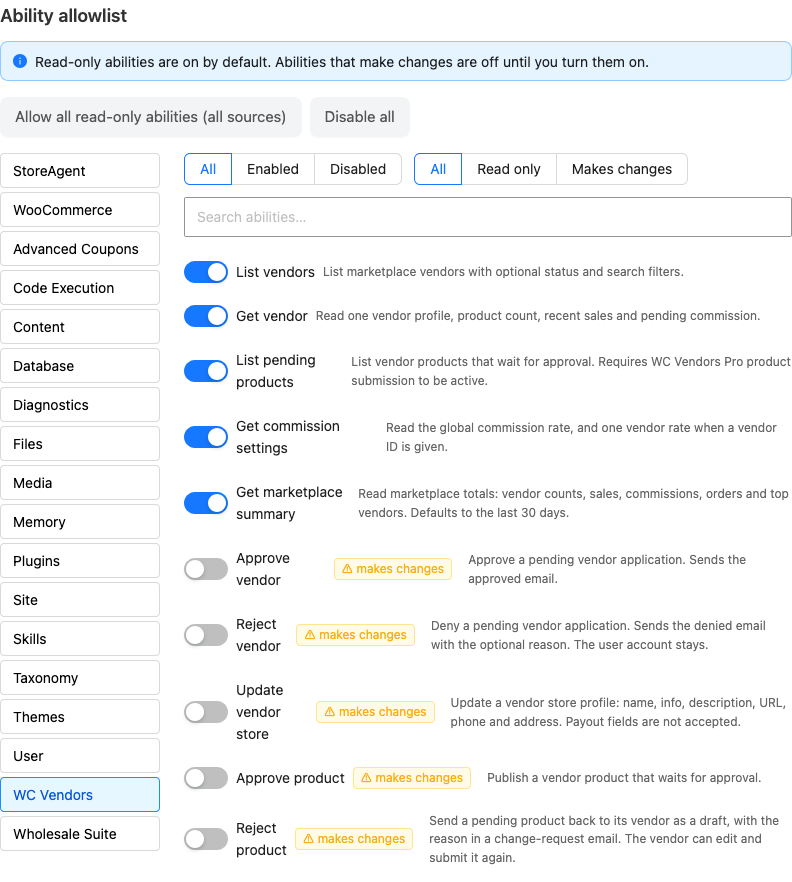Filter abilities by Enabled
This screenshot has width=792, height=882.
click(273, 169)
